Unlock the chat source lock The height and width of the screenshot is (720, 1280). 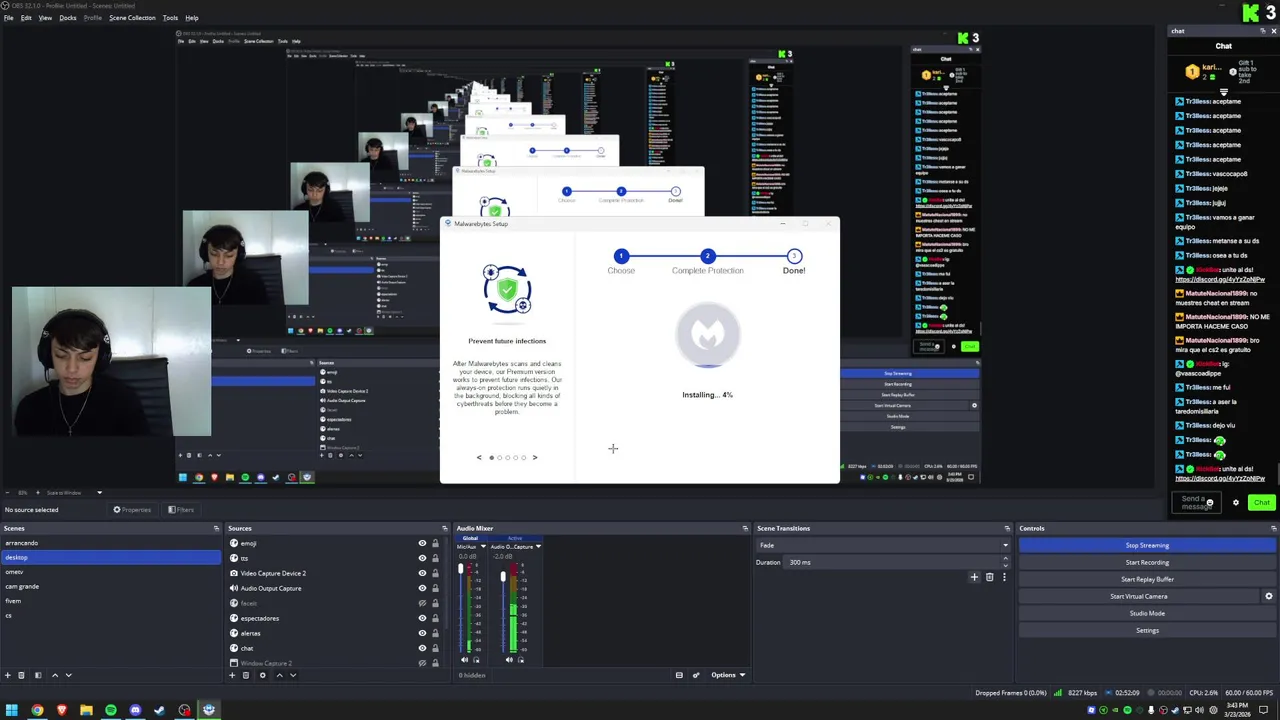(x=435, y=648)
